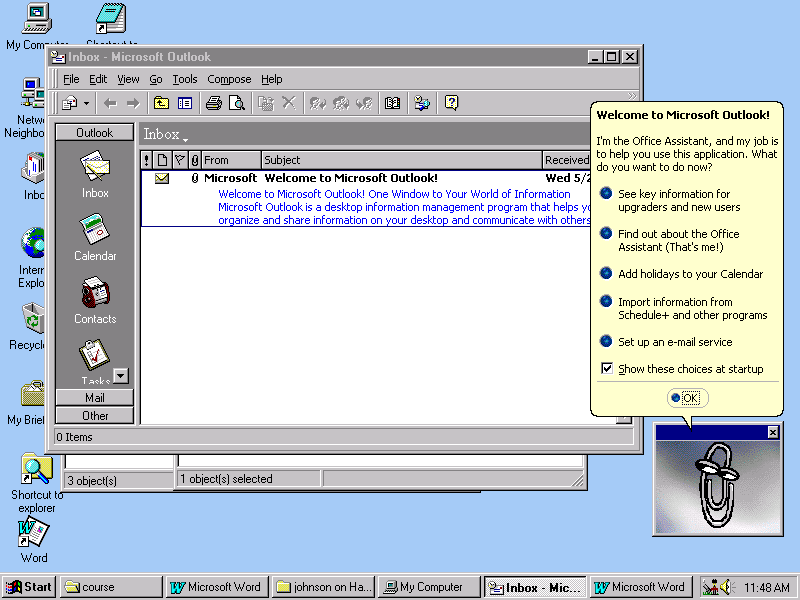Select the My Computer desktop icon
This screenshot has height=600, width=800.
tap(37, 26)
